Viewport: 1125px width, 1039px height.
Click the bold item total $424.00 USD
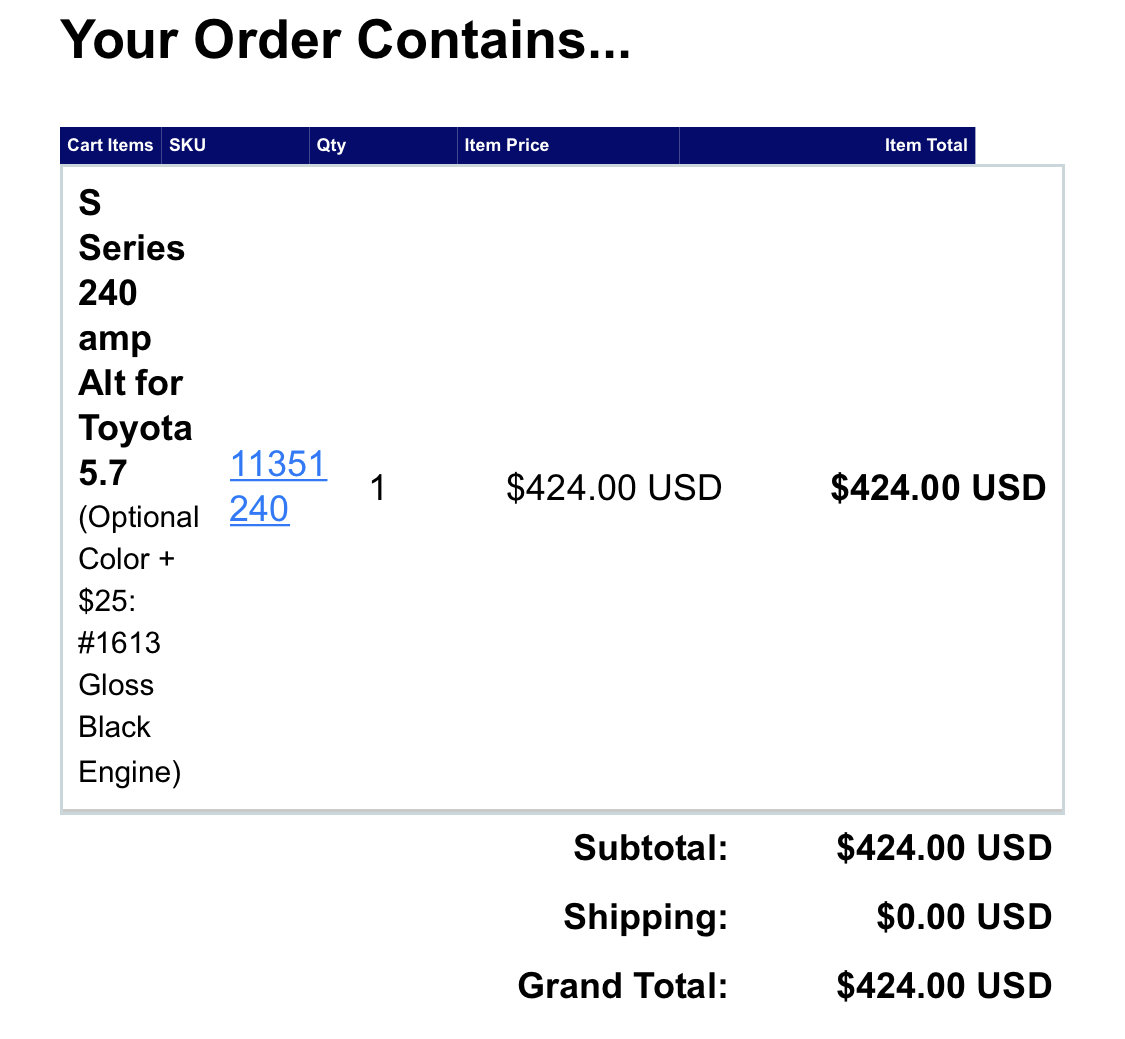point(938,488)
